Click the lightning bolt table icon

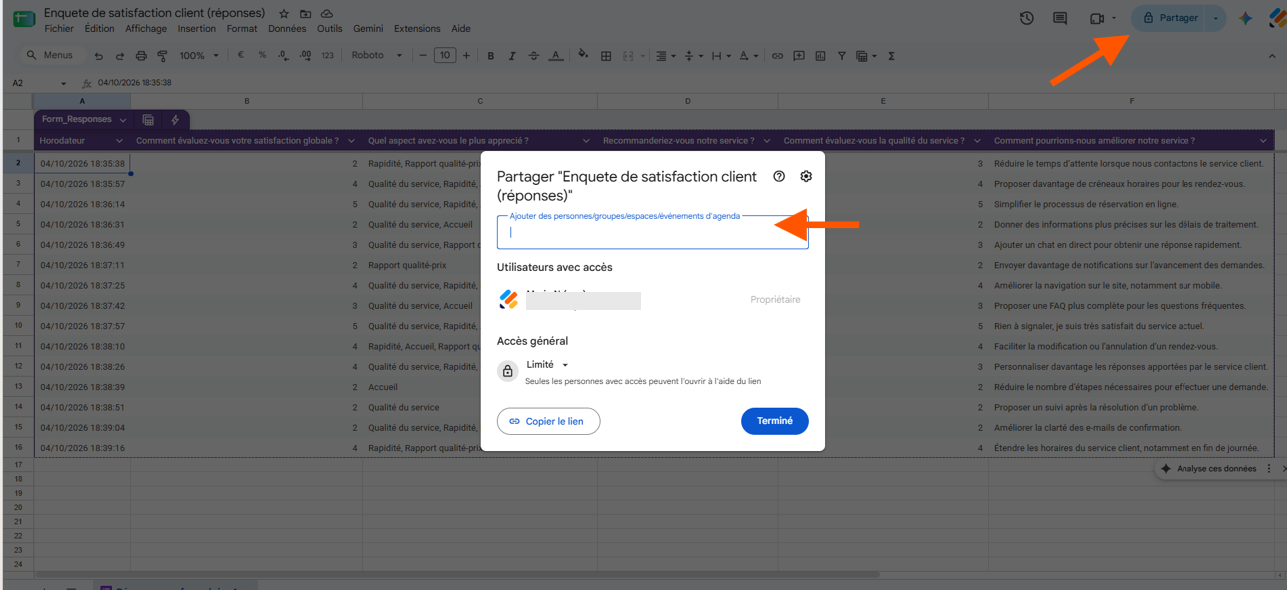tap(175, 120)
